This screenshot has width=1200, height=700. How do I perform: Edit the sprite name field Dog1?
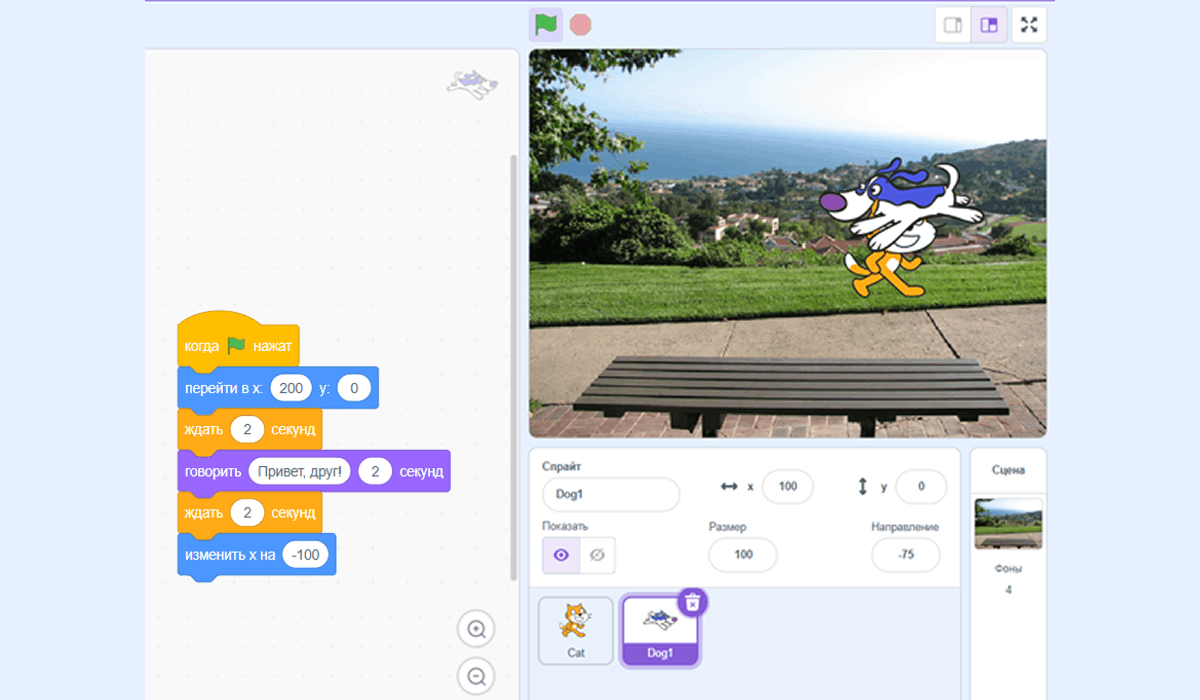coord(610,494)
